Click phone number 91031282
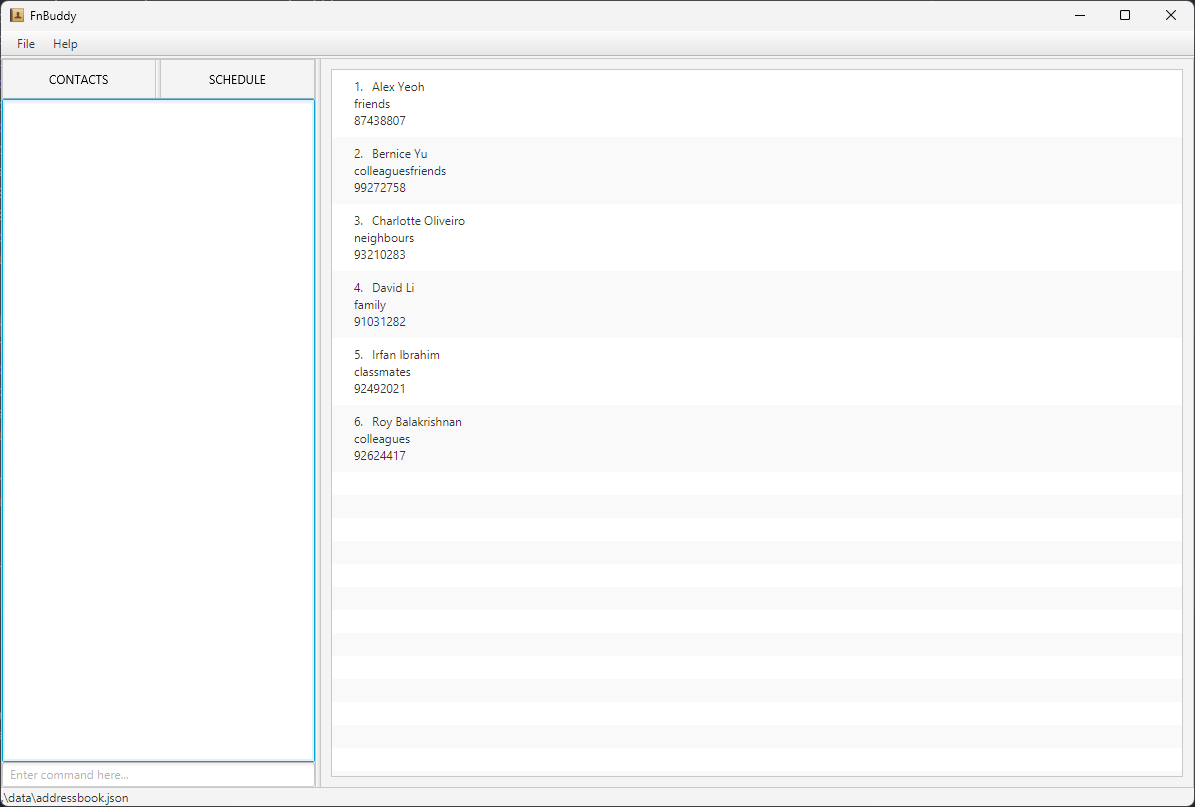 tap(380, 322)
